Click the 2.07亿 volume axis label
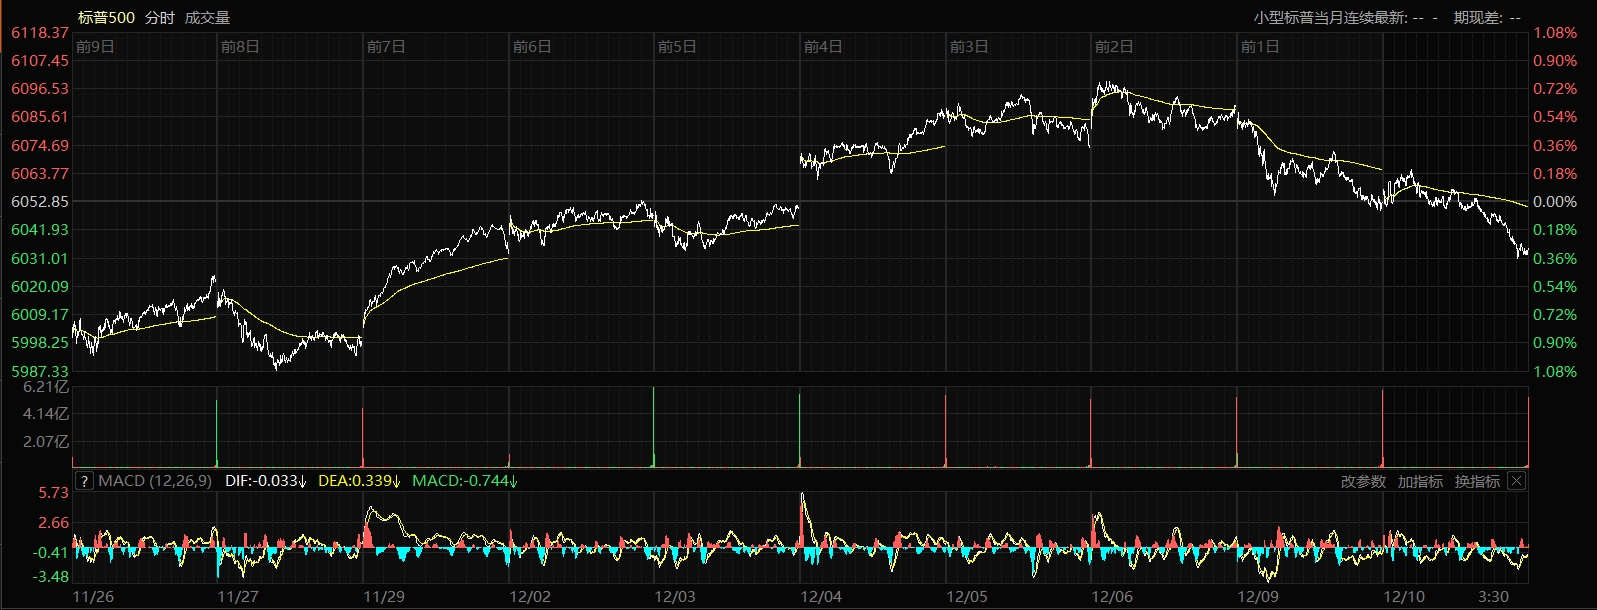The height and width of the screenshot is (610, 1597). [46, 442]
